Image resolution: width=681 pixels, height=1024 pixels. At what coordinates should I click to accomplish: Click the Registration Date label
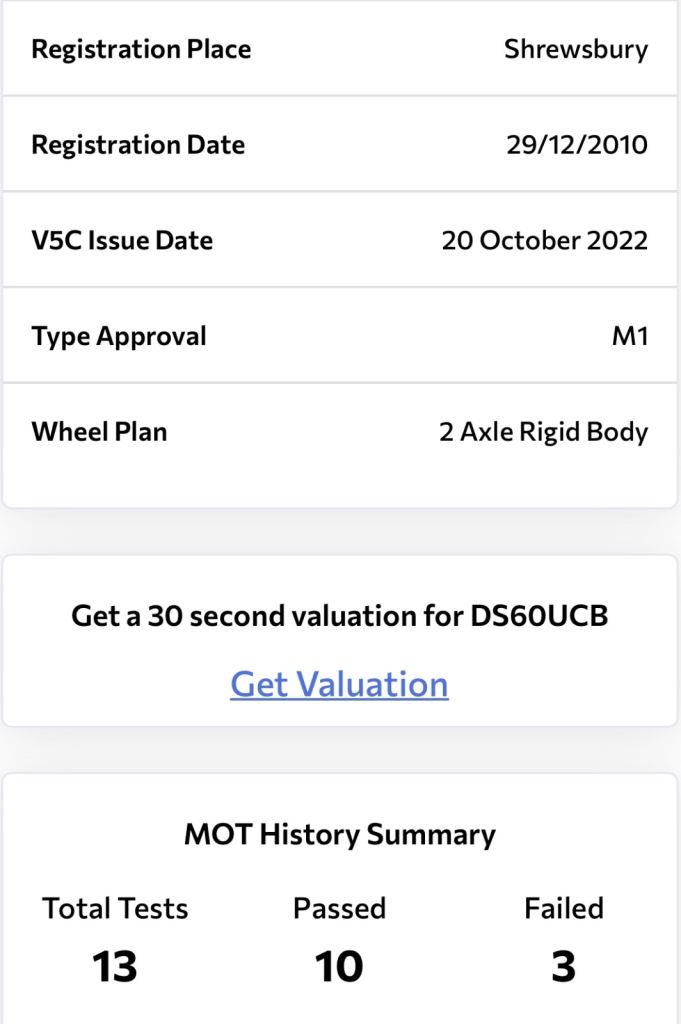coord(138,145)
